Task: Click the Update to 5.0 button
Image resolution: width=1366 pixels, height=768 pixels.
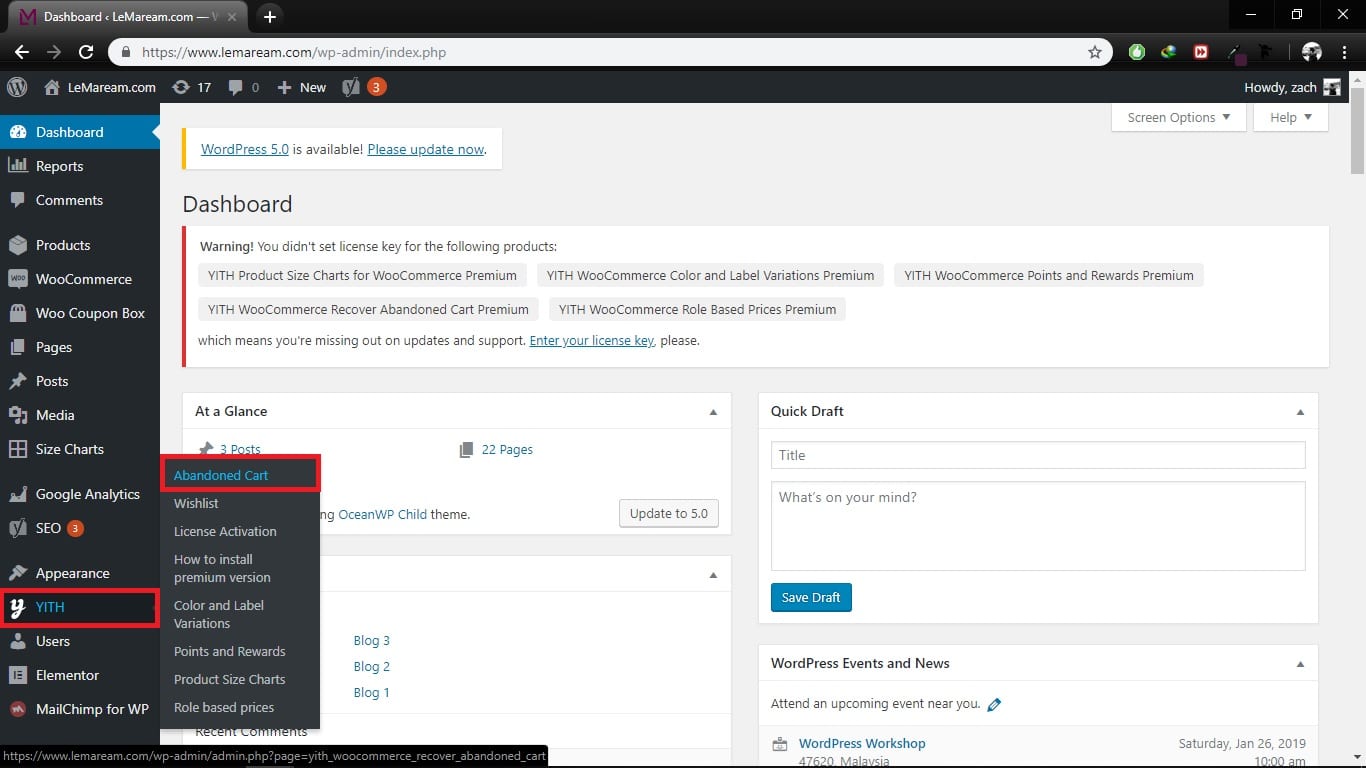Action: pos(669,513)
